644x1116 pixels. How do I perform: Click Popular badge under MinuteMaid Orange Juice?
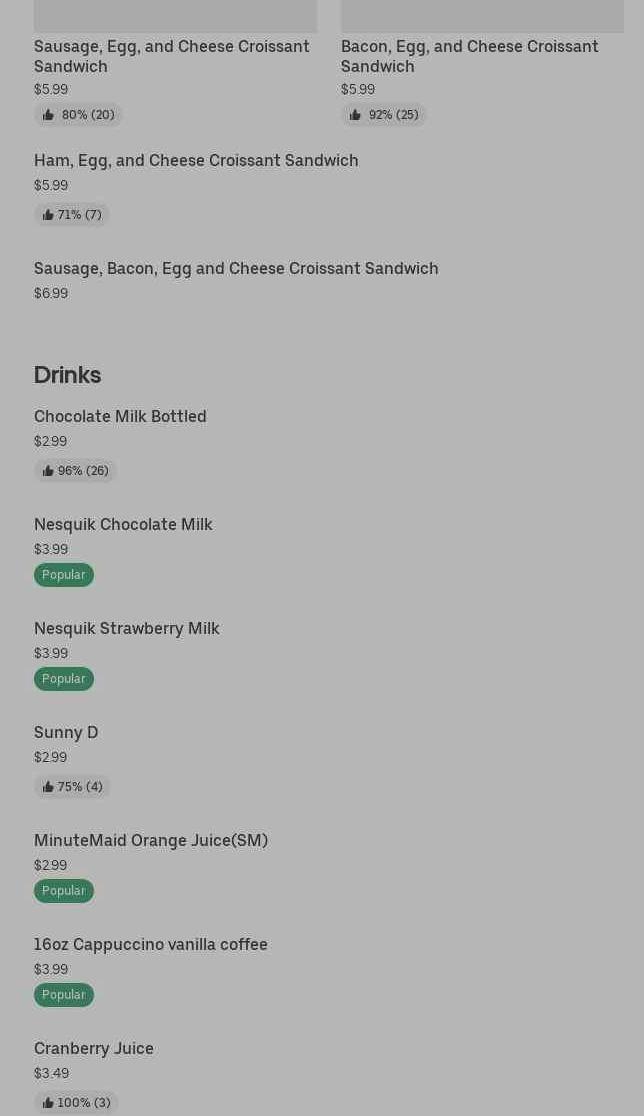click(64, 891)
